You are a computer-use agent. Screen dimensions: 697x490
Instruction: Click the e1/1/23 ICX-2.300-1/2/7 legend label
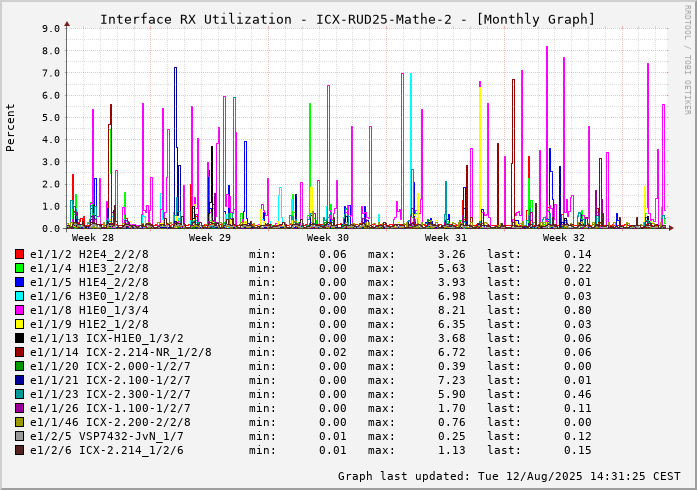110,394
